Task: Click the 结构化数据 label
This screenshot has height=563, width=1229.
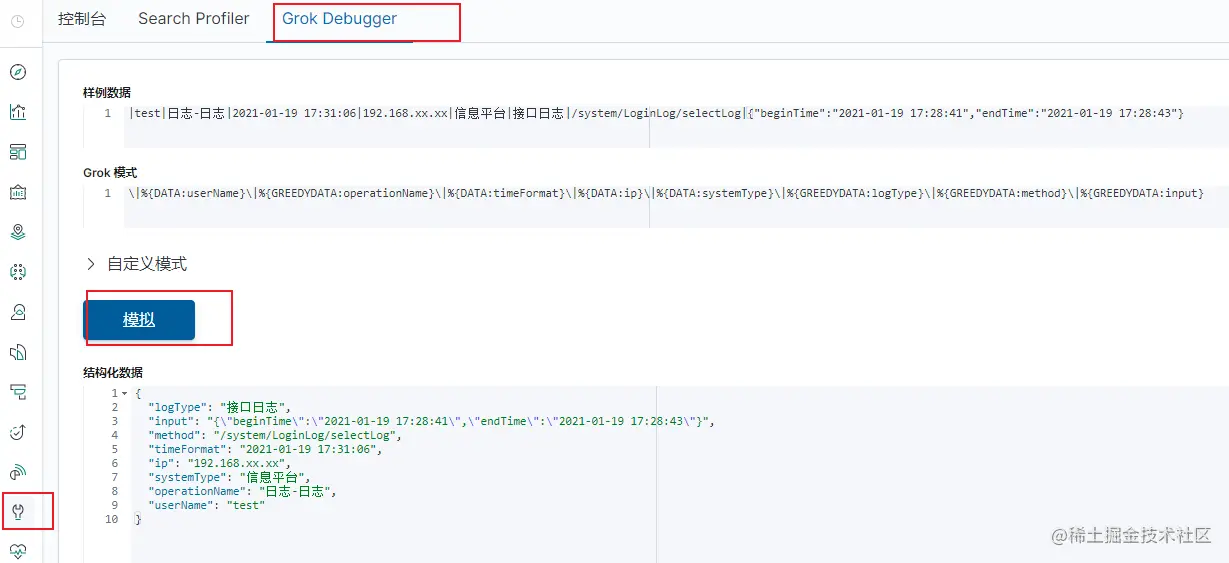Action: (x=113, y=373)
